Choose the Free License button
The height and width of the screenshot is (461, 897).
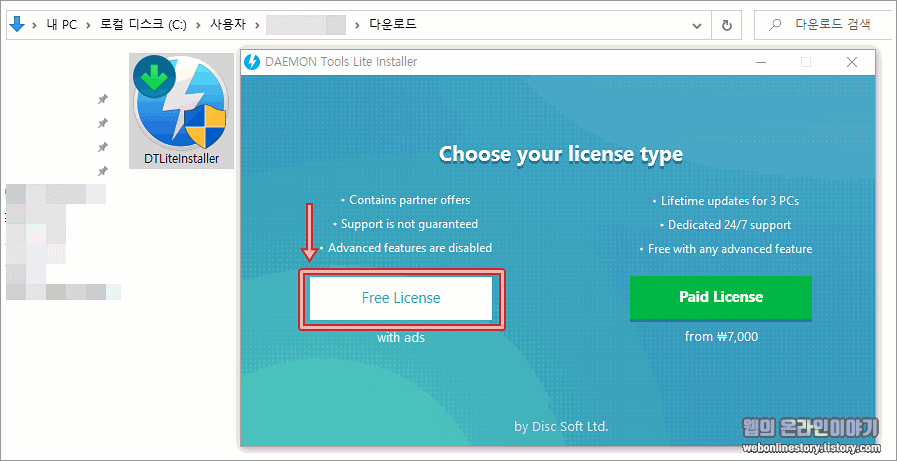(x=400, y=298)
